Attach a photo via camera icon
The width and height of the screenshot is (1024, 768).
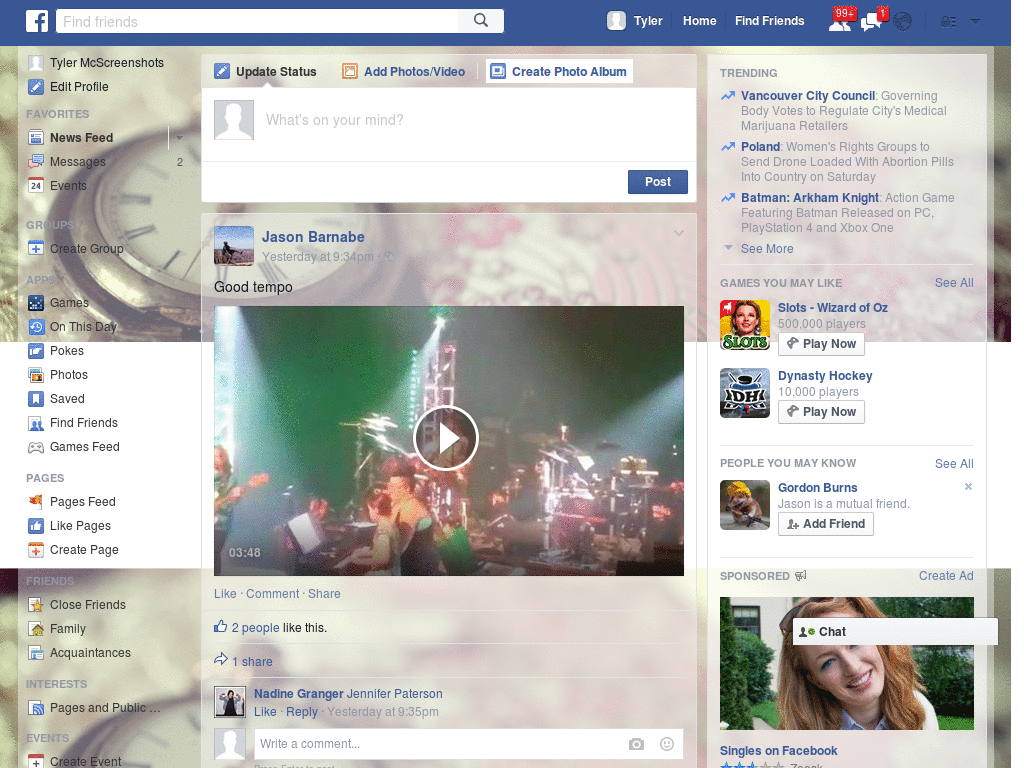point(636,744)
